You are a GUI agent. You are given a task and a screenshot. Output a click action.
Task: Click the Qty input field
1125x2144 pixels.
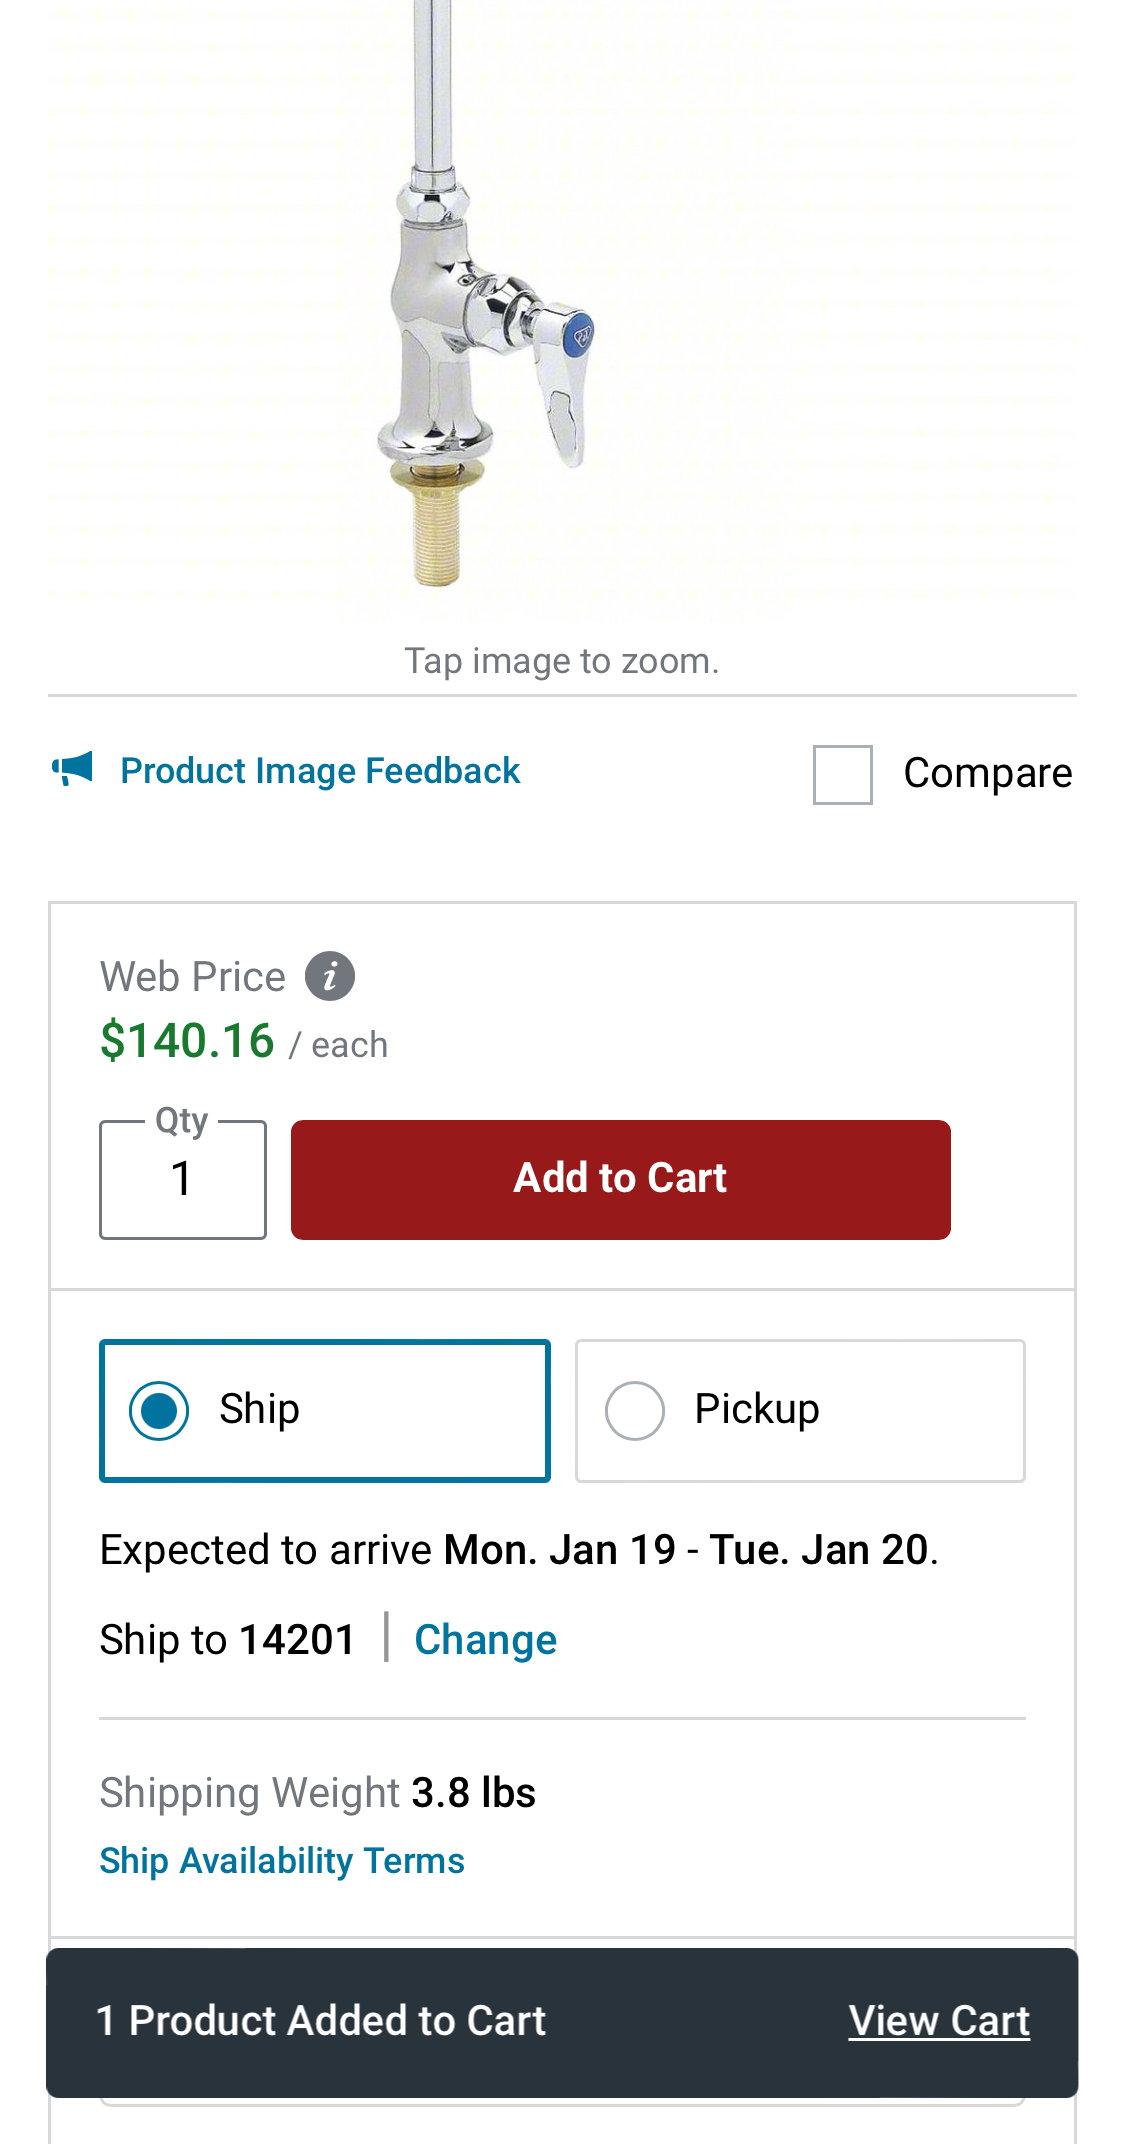[x=183, y=1180]
